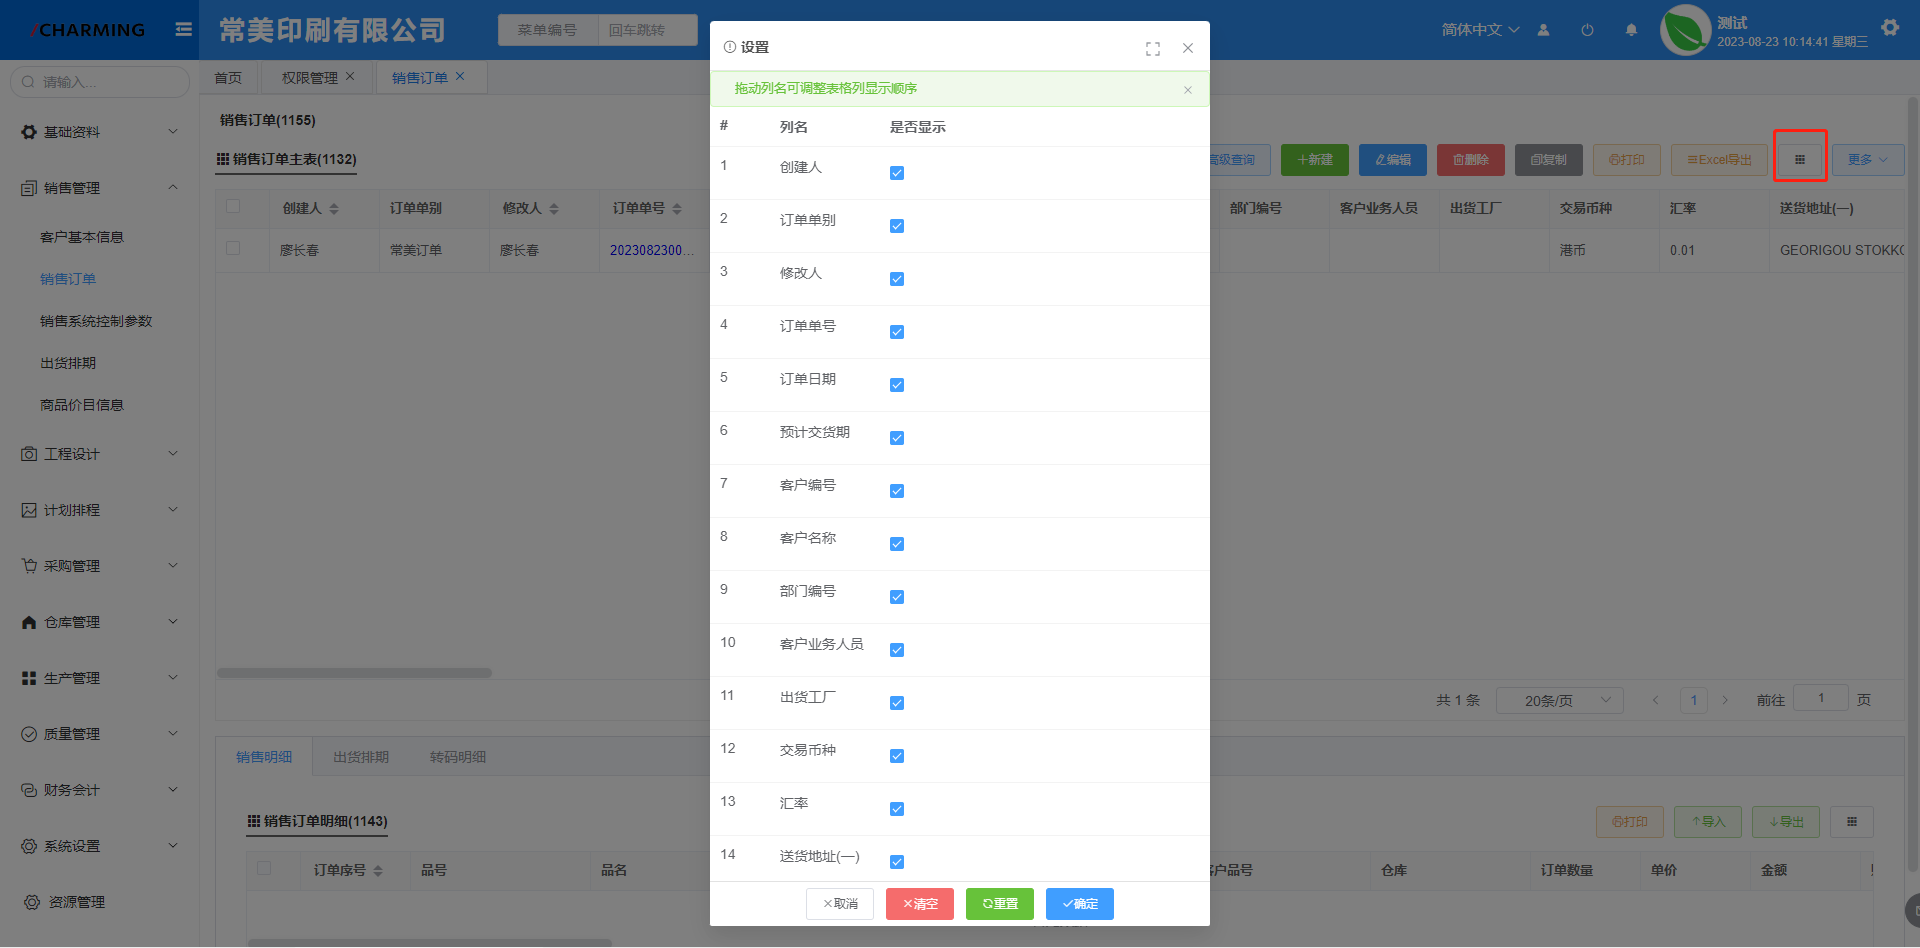Image resolution: width=1920 pixels, height=948 pixels.
Task: Click the power logout icon
Action: [x=1587, y=30]
